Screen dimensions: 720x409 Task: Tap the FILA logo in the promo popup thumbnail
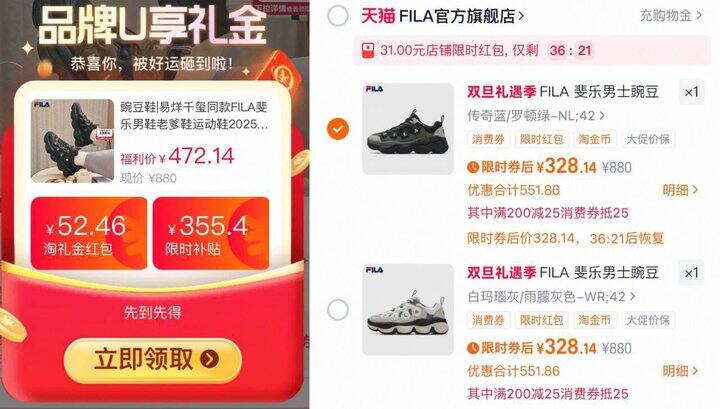(41, 105)
